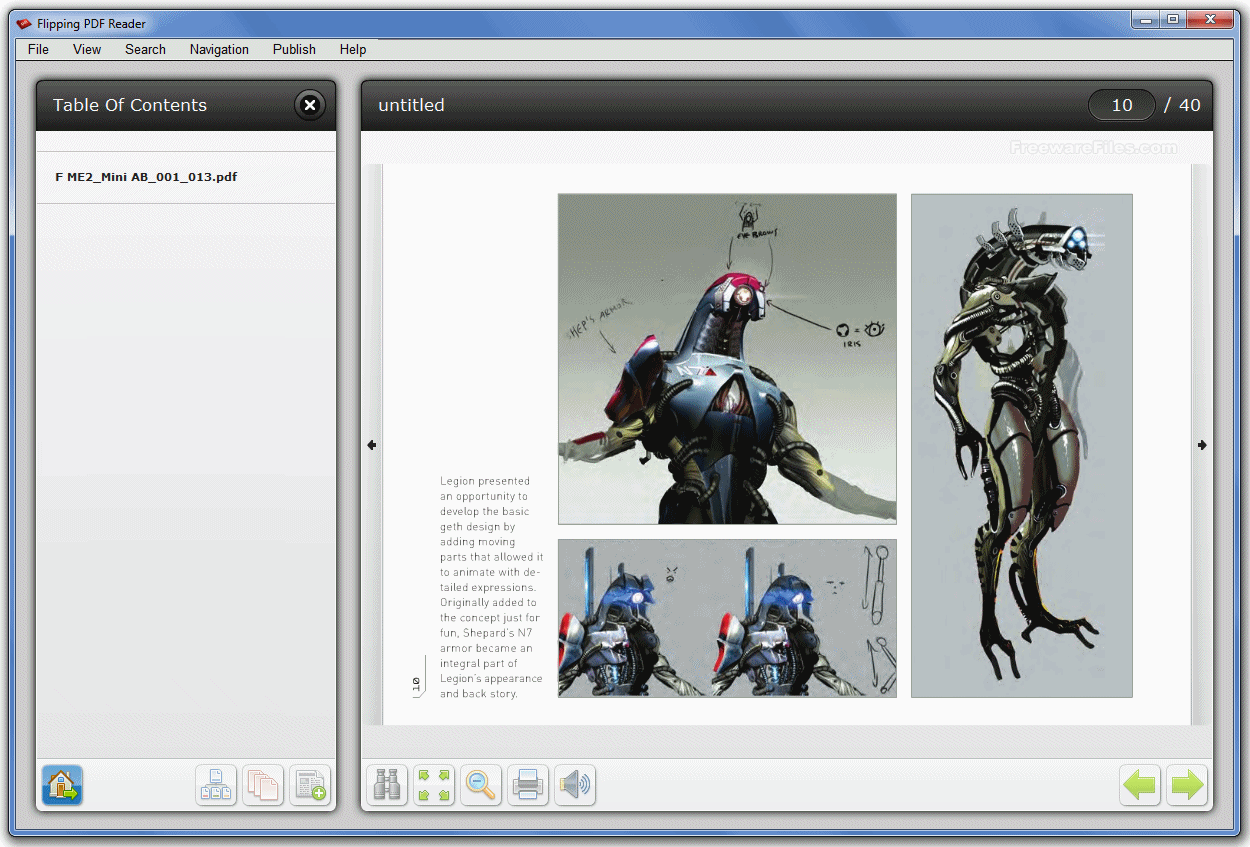The width and height of the screenshot is (1250, 847).
Task: Open the File menu
Action: (38, 49)
